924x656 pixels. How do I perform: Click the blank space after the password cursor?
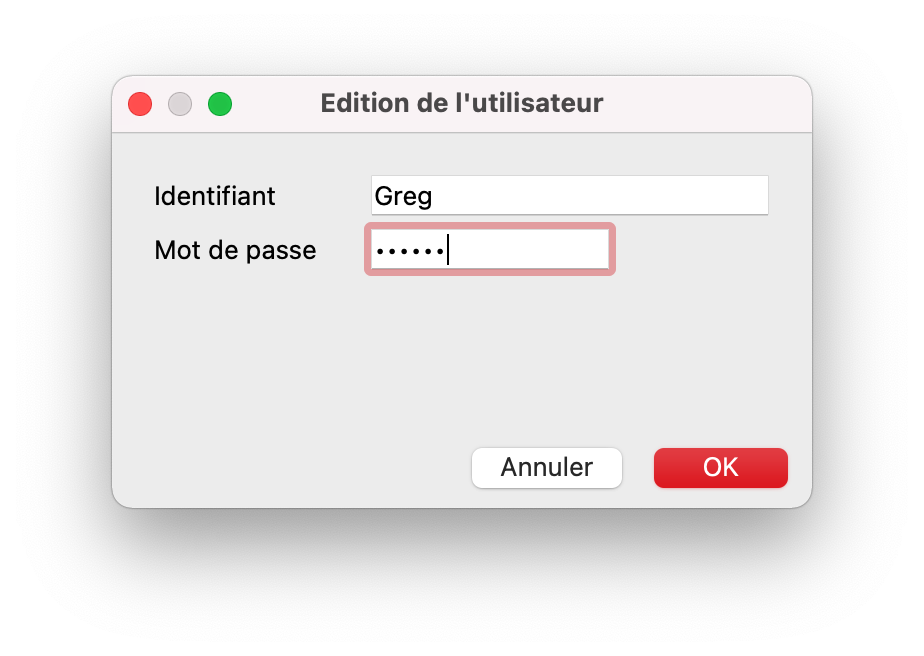[x=530, y=250]
